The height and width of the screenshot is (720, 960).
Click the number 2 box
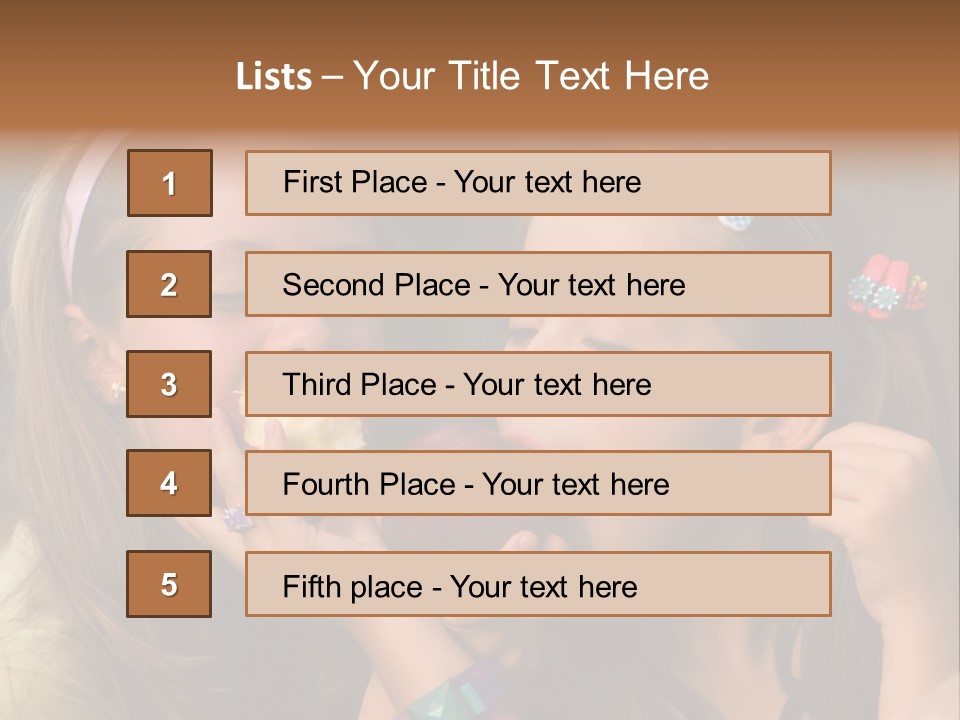(169, 284)
